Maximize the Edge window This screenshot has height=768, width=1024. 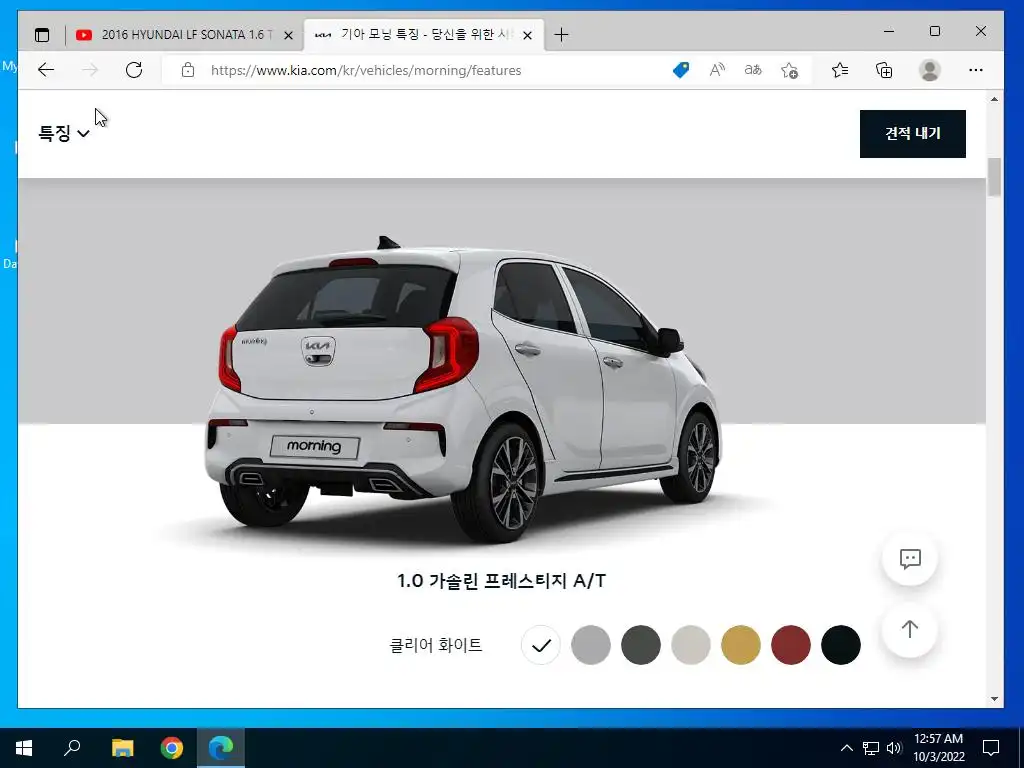click(x=935, y=31)
